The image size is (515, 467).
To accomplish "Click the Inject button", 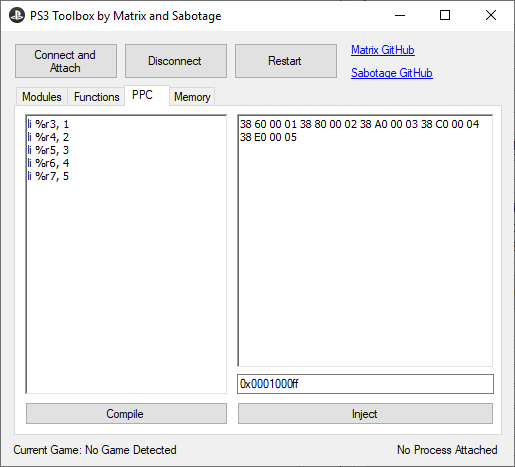I will 365,414.
